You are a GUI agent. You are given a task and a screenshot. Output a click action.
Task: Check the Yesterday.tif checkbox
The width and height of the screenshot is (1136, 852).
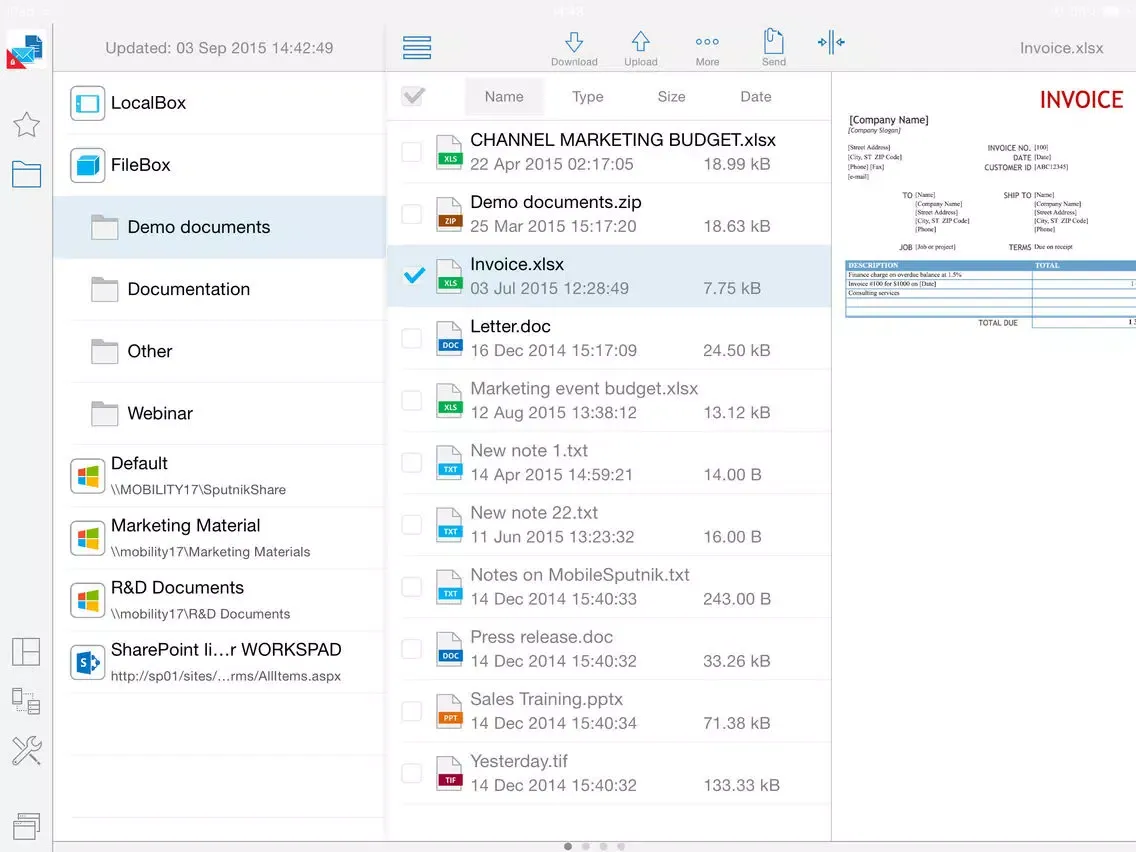point(412,773)
